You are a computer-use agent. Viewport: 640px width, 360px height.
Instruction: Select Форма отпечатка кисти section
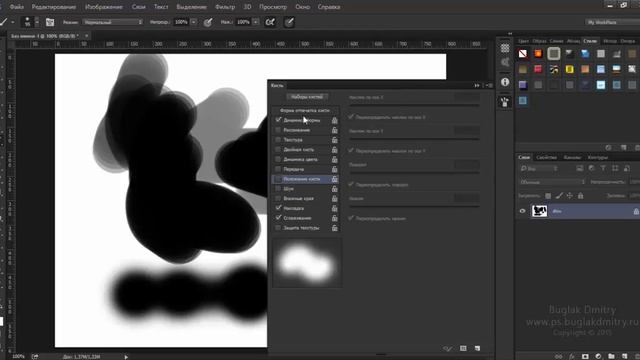coord(304,111)
